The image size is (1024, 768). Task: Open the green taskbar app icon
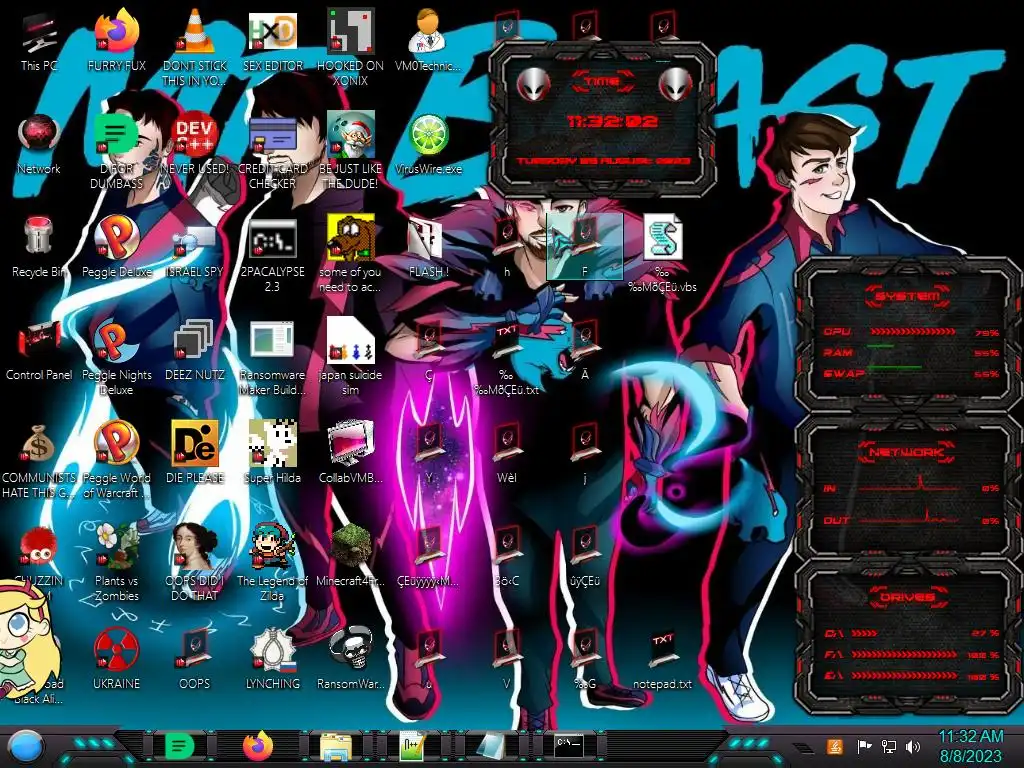(x=180, y=746)
